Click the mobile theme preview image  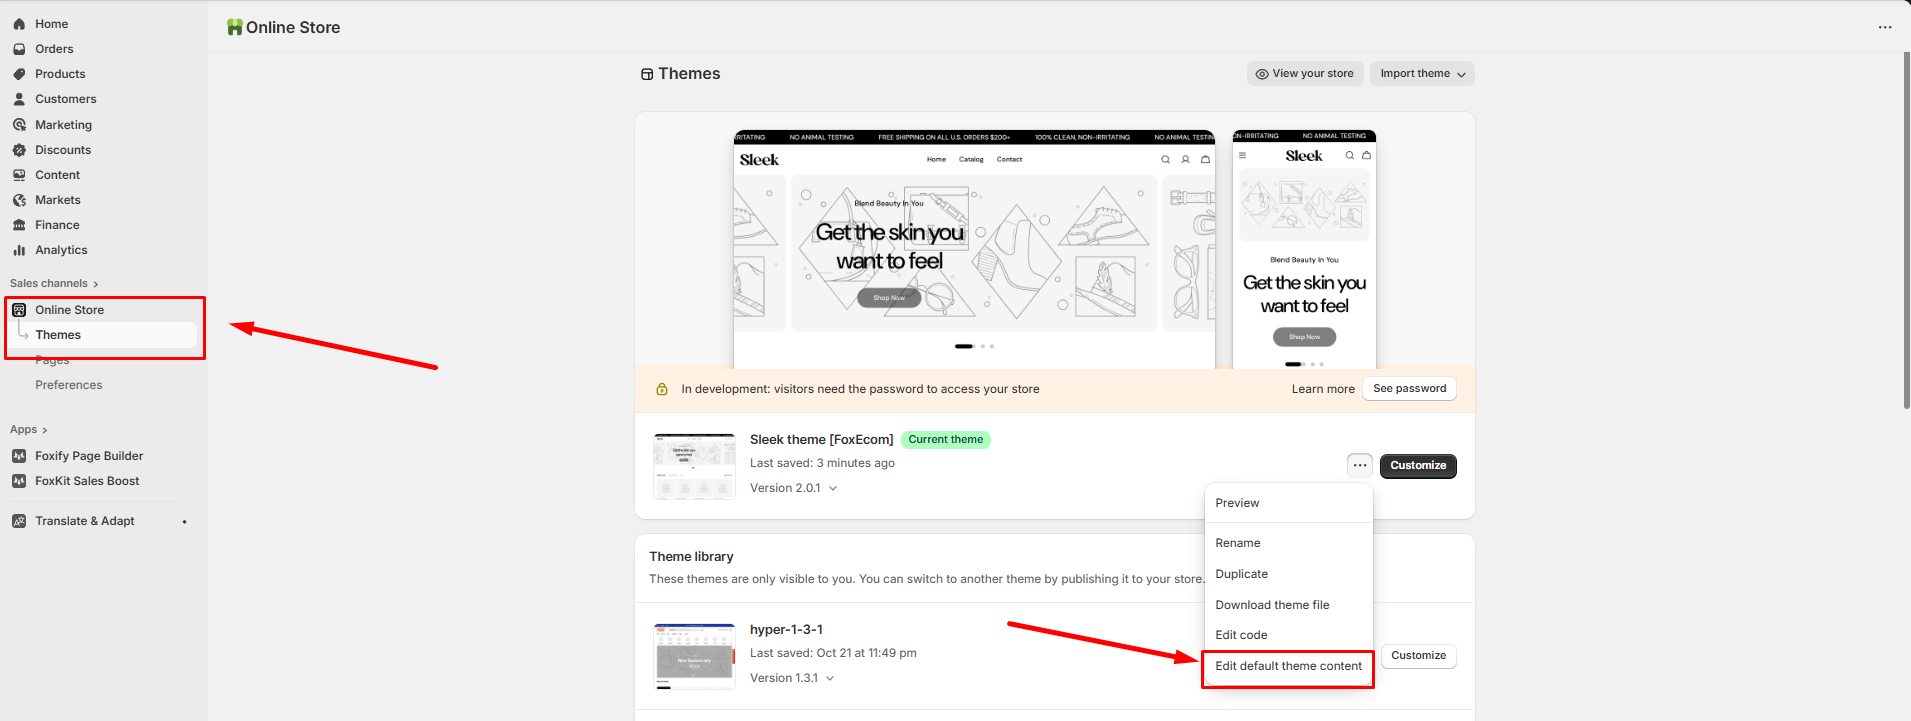click(x=1304, y=249)
